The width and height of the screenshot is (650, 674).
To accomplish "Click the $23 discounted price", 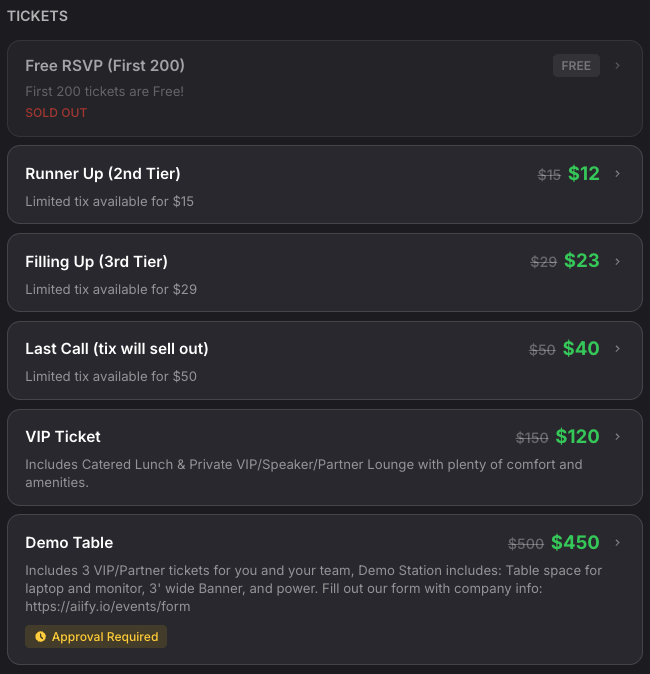I will pos(582,261).
